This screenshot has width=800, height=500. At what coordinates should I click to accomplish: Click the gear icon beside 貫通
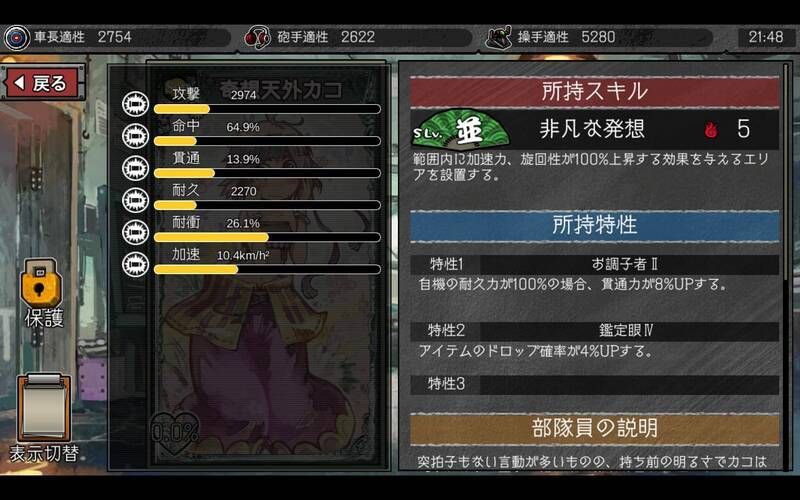135,168
